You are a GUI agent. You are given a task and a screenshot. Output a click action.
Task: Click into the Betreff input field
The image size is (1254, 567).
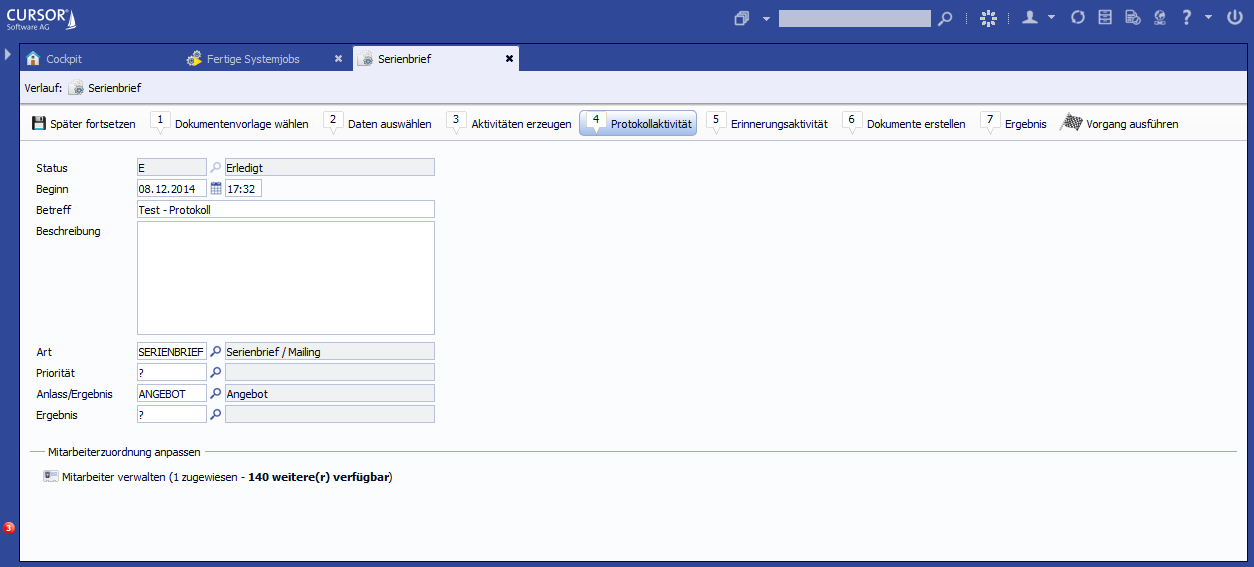point(285,210)
